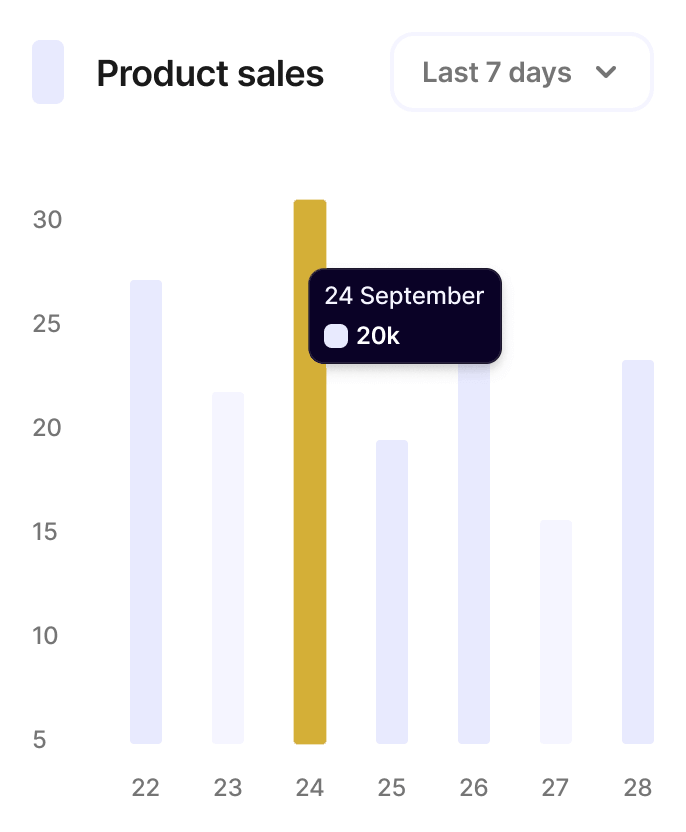Click the bar for day 28
Image resolution: width=686 pixels, height=832 pixels.
(x=638, y=551)
